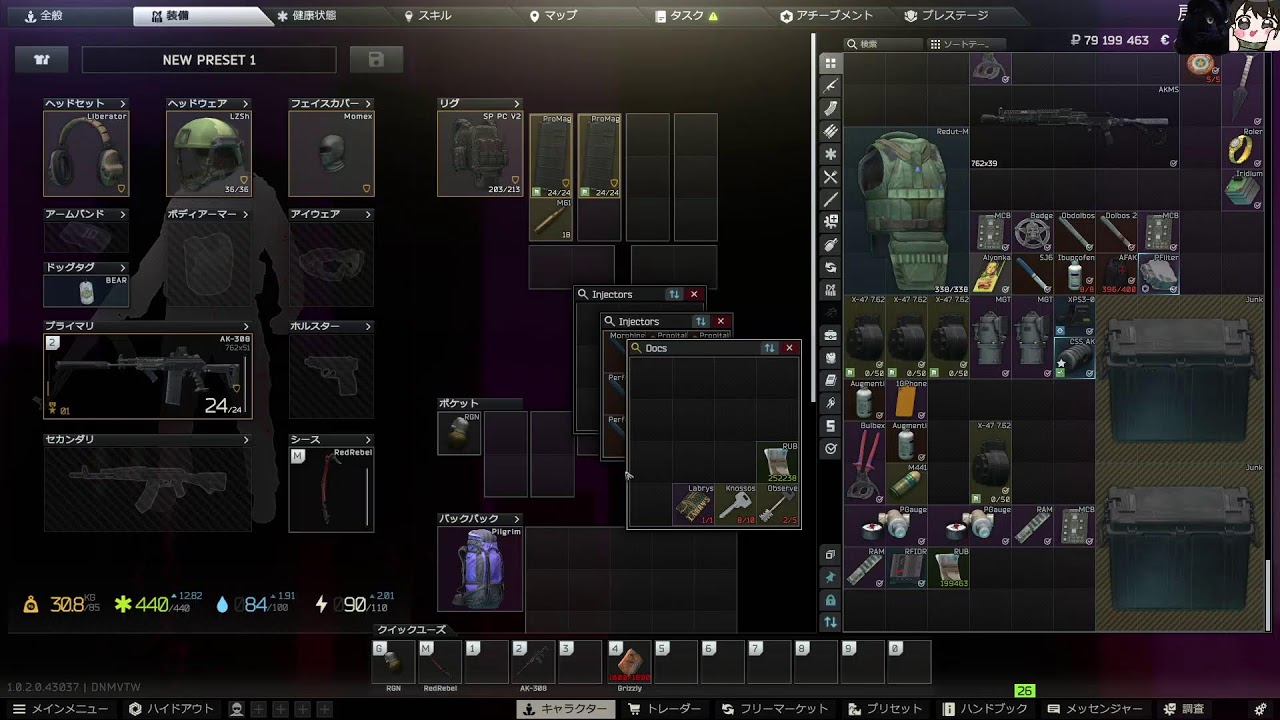Select the Observe key in Docs
Image resolution: width=1280 pixels, height=720 pixels.
point(778,505)
